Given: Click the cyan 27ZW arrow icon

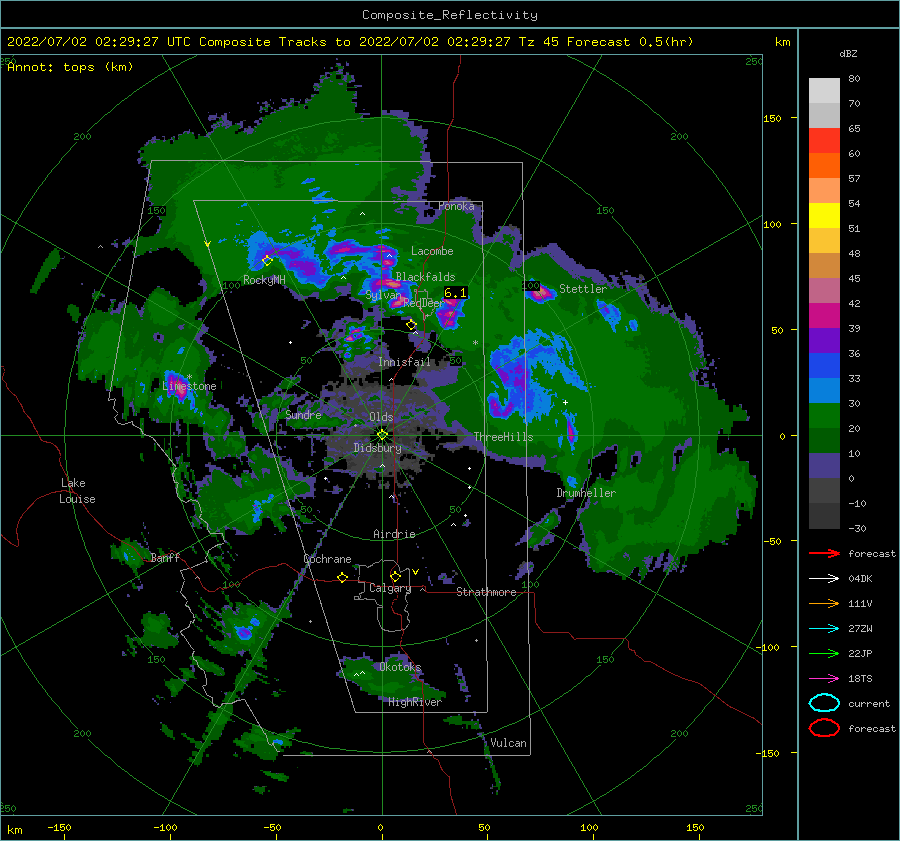Looking at the screenshot, I should pos(824,629).
